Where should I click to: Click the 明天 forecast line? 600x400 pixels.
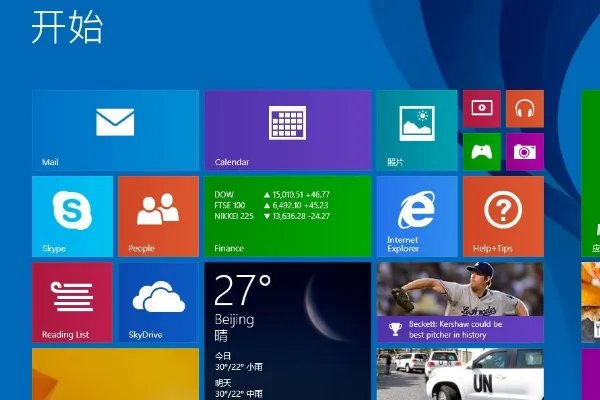(x=238, y=389)
